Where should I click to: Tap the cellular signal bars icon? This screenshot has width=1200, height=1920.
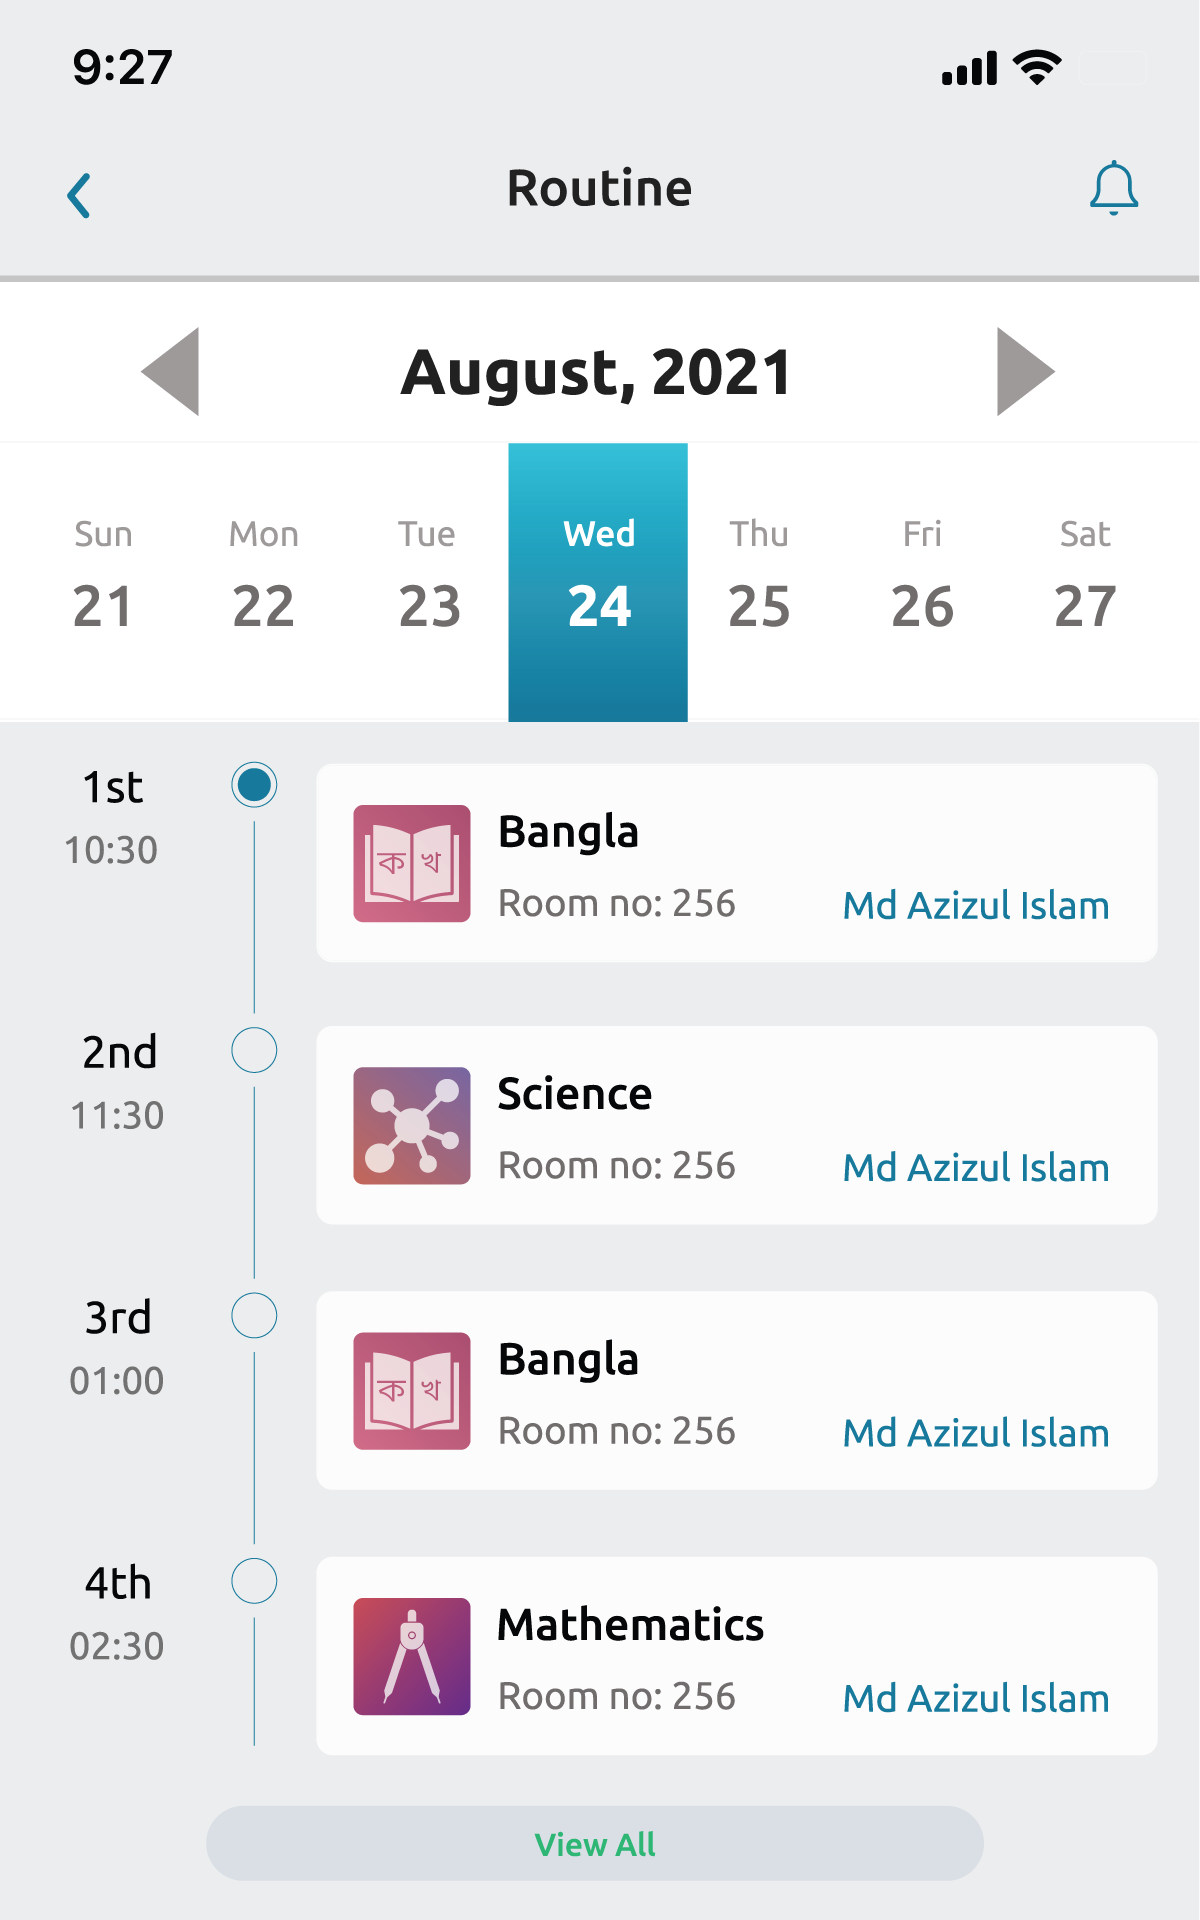pyautogui.click(x=969, y=68)
